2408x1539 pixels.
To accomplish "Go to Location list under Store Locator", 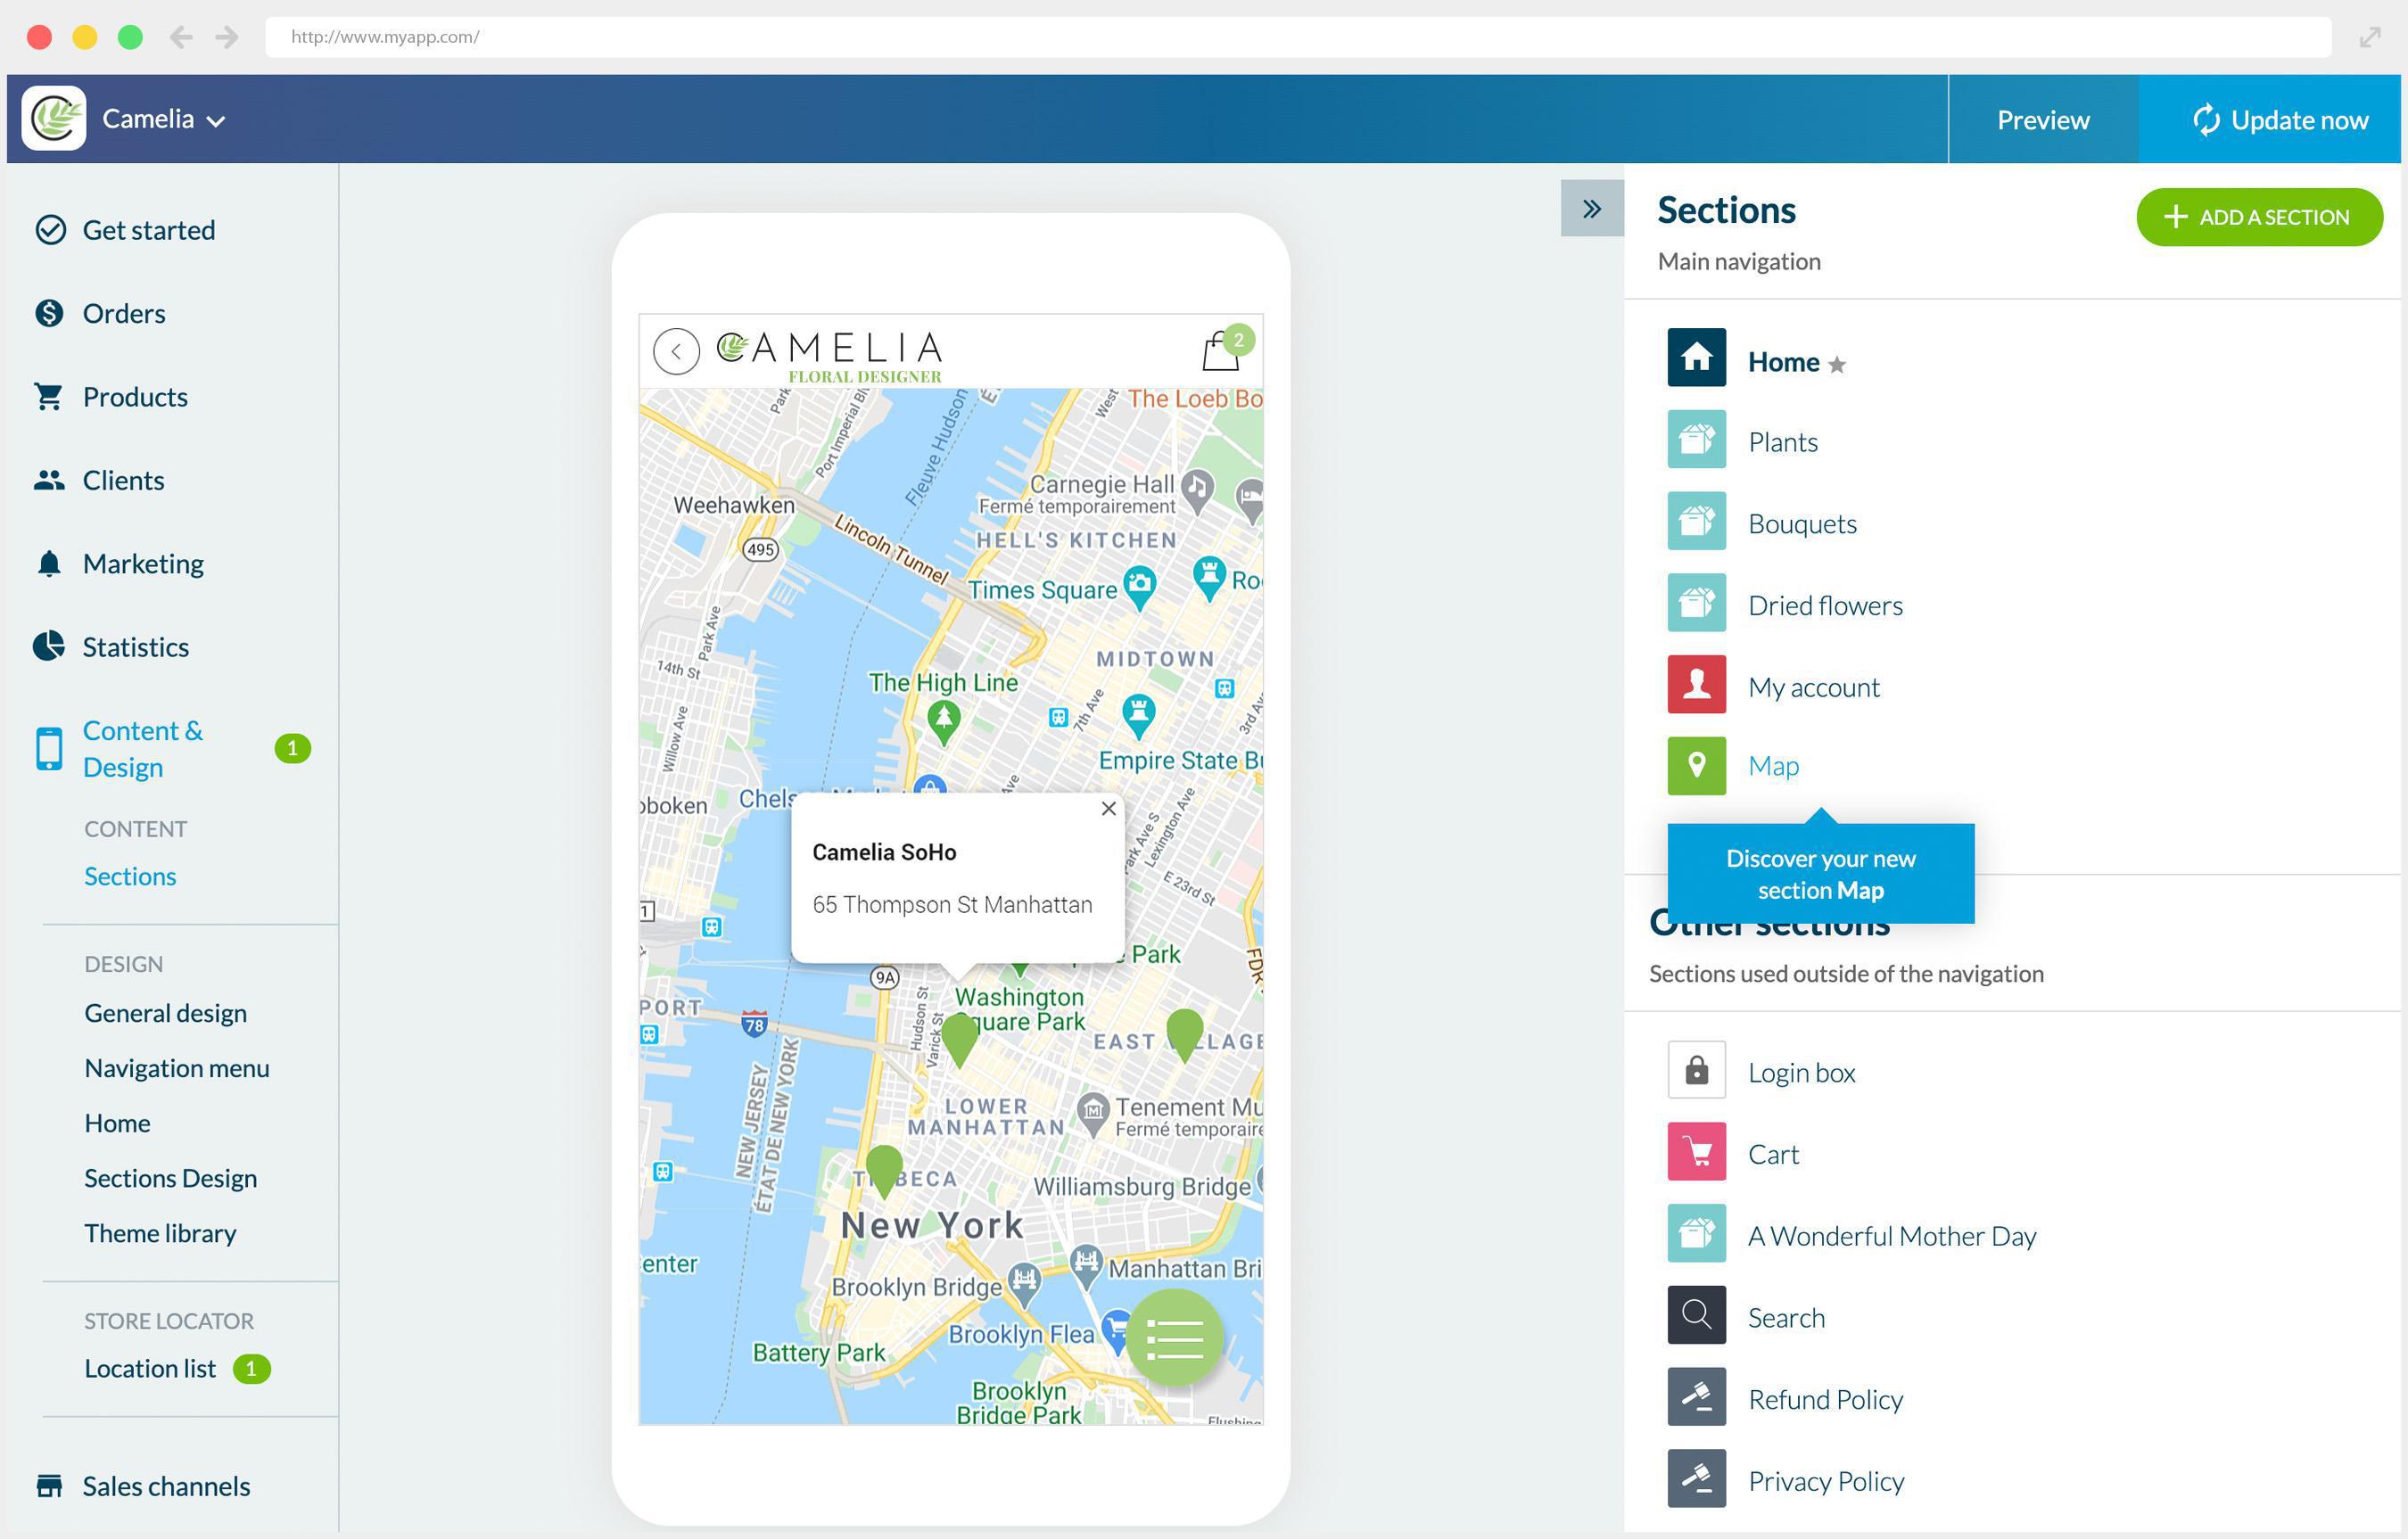I will pos(150,1368).
